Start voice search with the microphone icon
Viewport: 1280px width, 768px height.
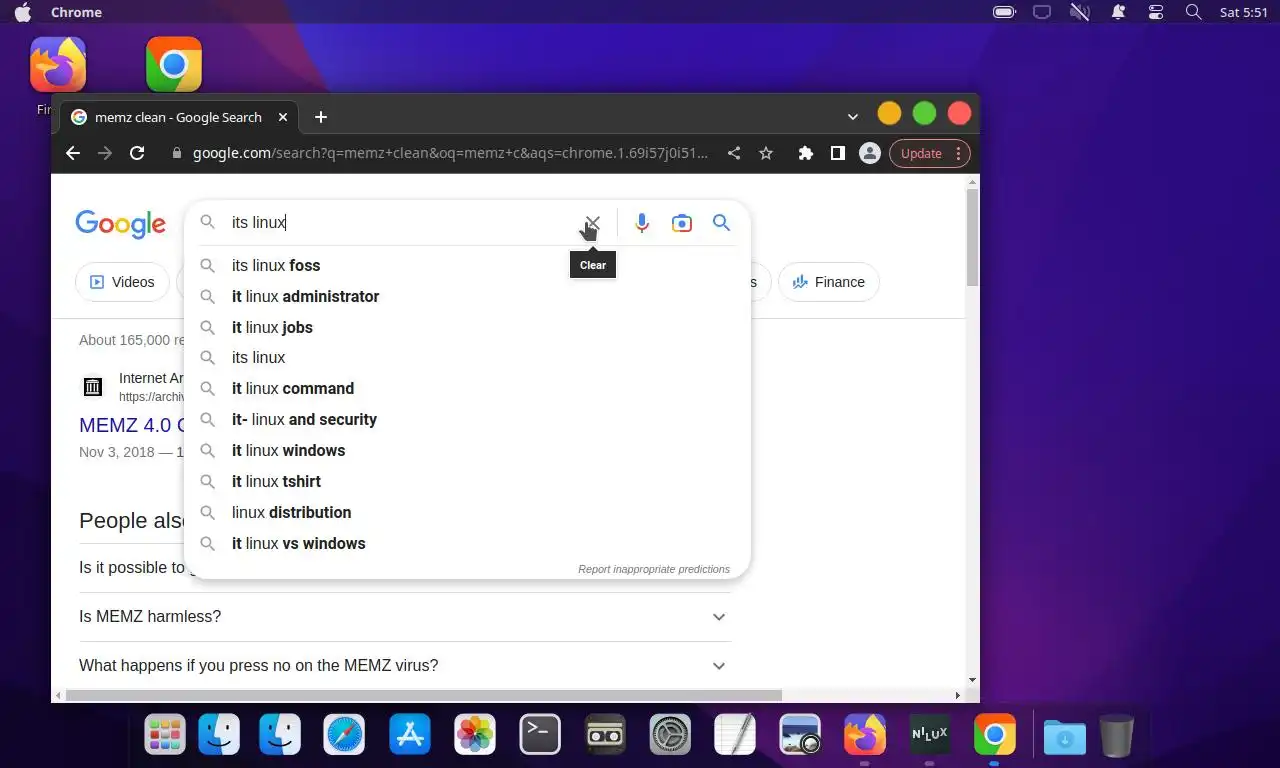[642, 223]
